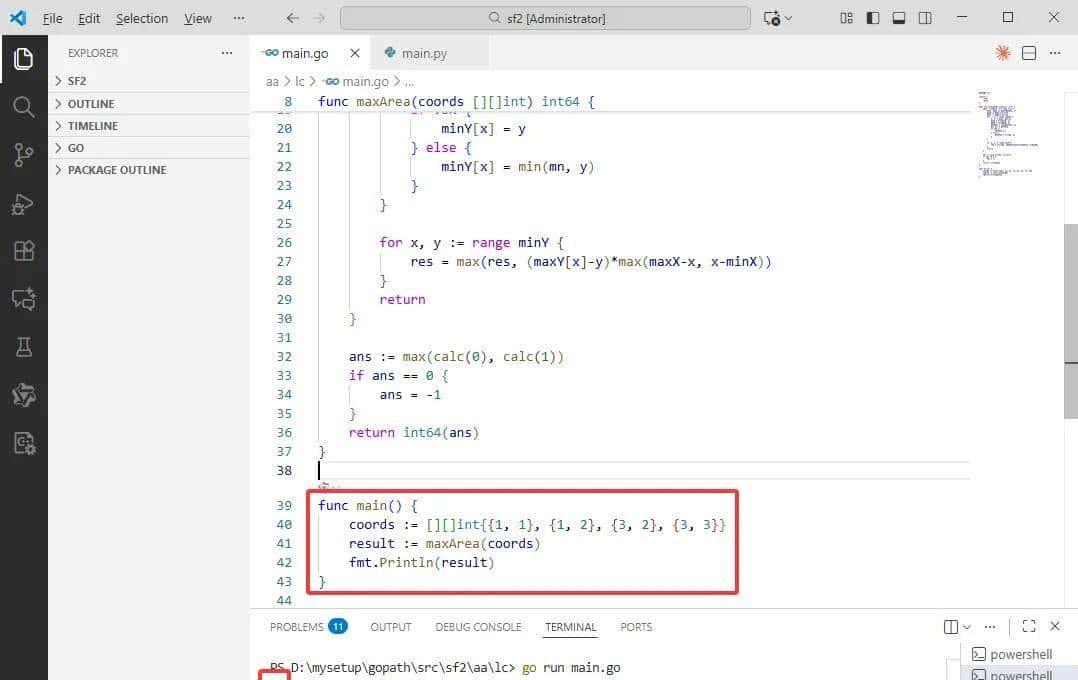Open the chat icon in activity bar
Viewport: 1078px width, 680px height.
click(x=23, y=298)
